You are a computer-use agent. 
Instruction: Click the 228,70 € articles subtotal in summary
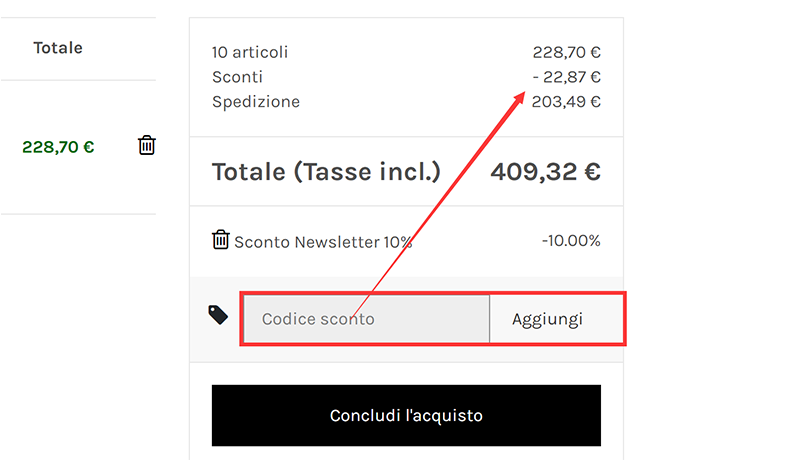[566, 53]
